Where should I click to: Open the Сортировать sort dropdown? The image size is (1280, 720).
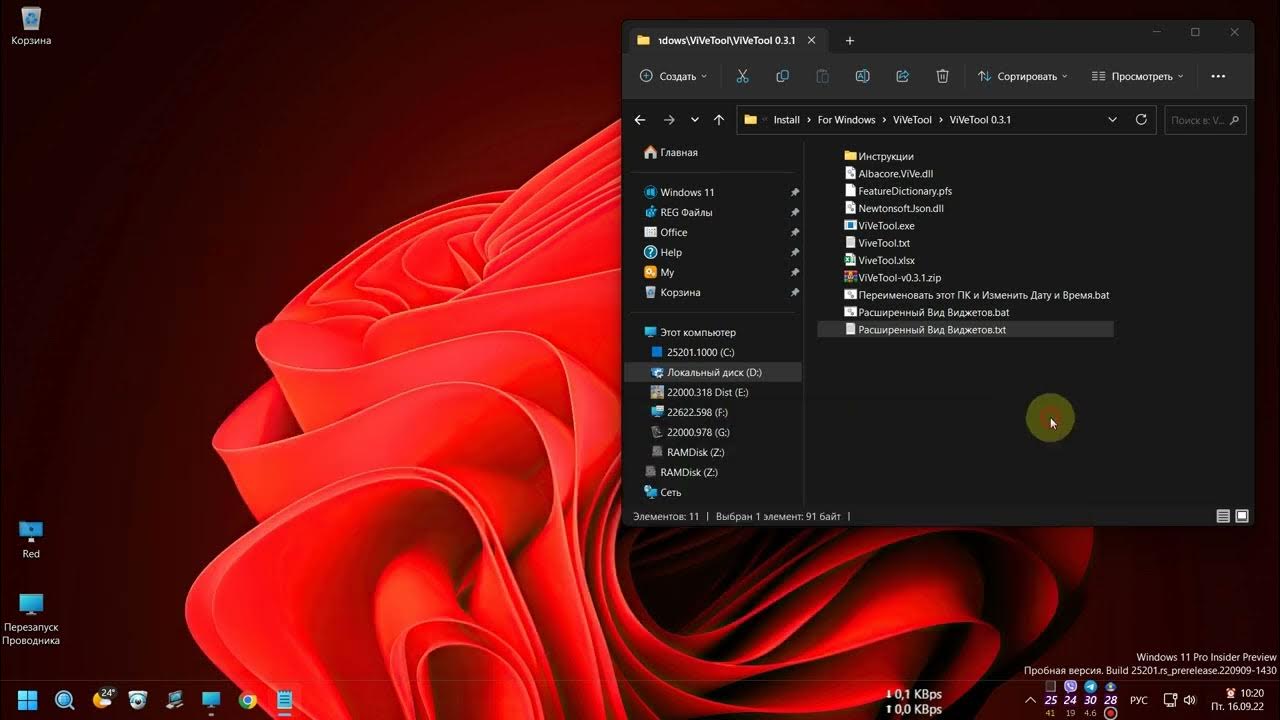click(x=1022, y=76)
